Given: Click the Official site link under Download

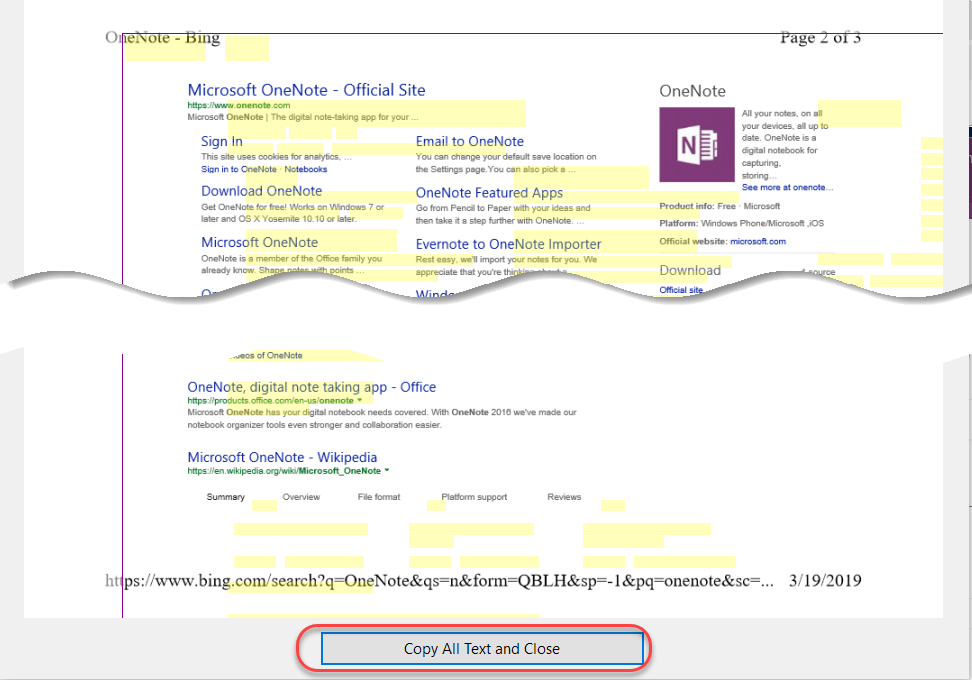Looking at the screenshot, I should point(680,290).
